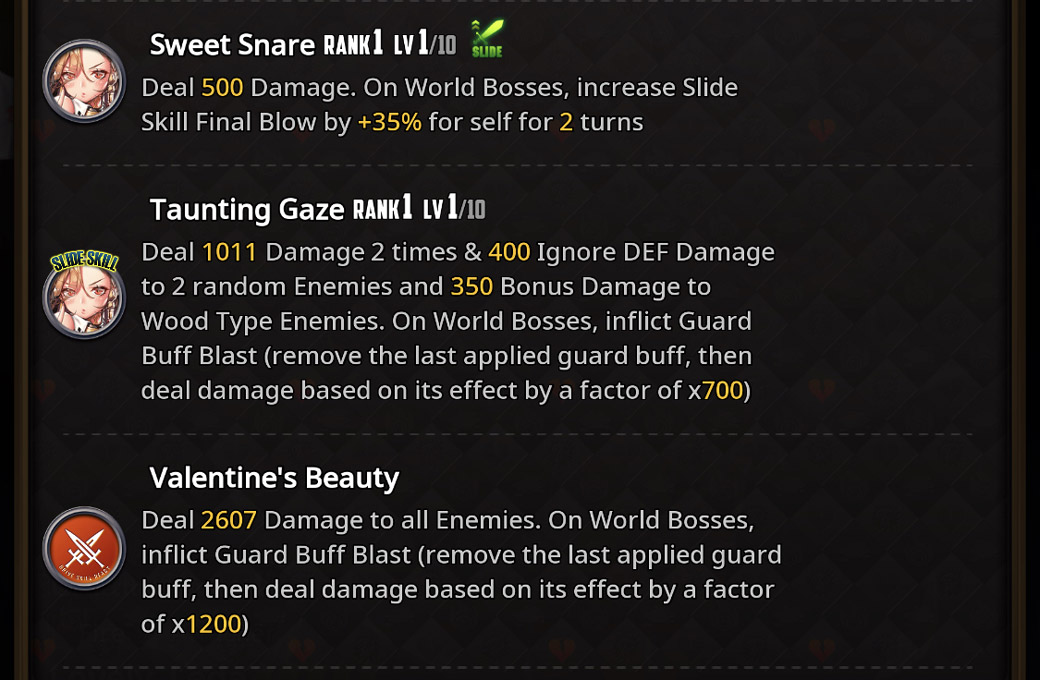
Task: Select the Sweet Snare skill title
Action: 232,45
